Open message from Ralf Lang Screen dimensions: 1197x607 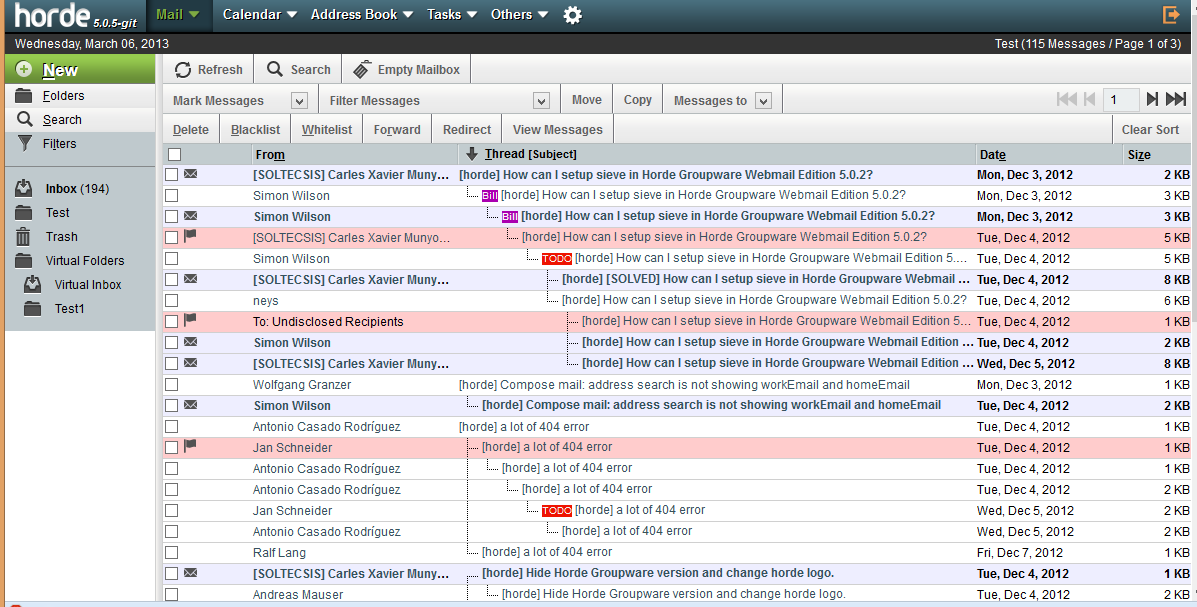547,552
